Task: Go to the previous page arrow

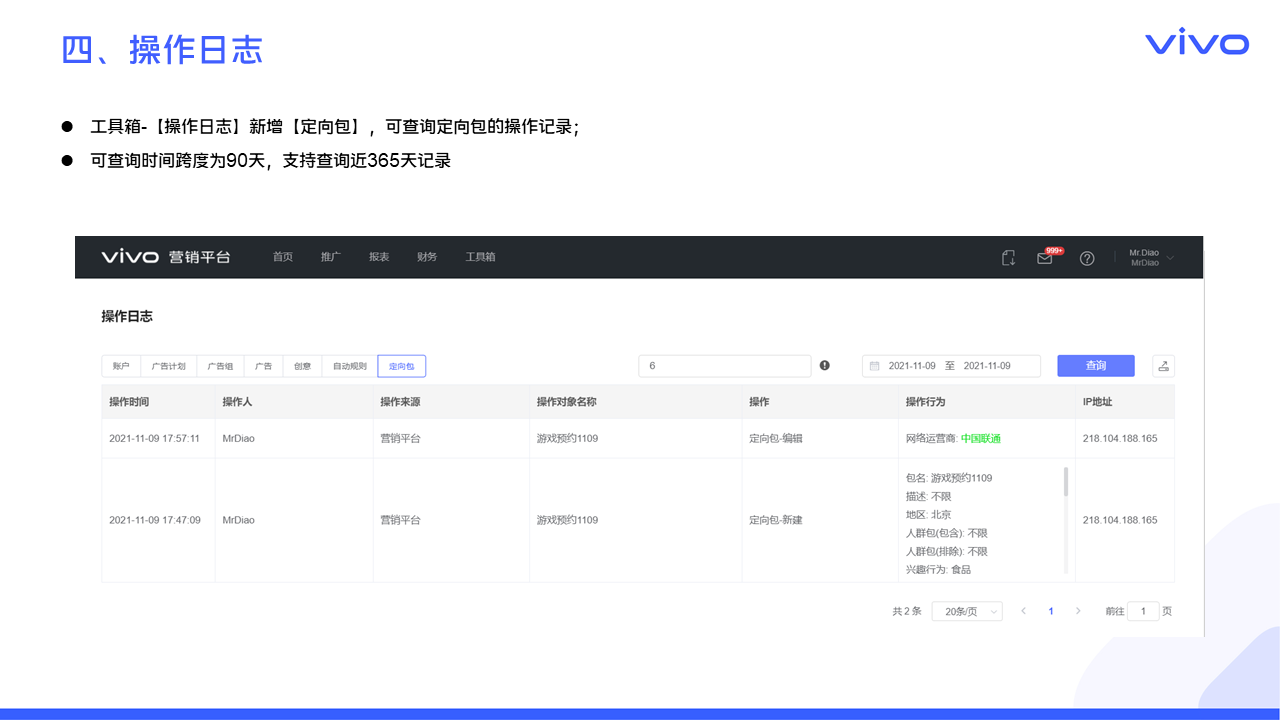Action: 1023,611
